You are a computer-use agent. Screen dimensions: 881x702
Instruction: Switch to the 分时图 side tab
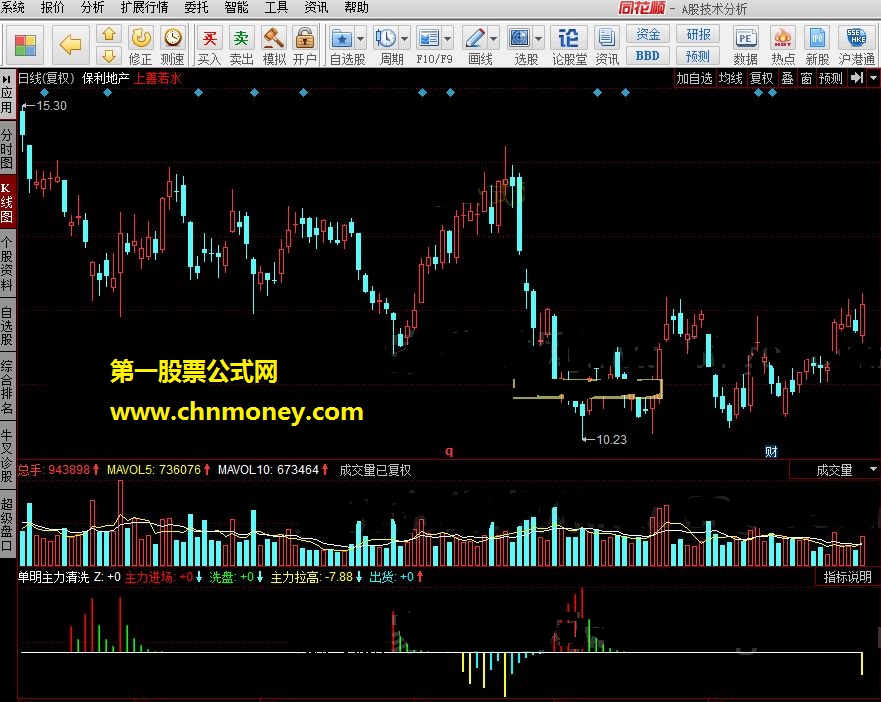tap(7, 148)
